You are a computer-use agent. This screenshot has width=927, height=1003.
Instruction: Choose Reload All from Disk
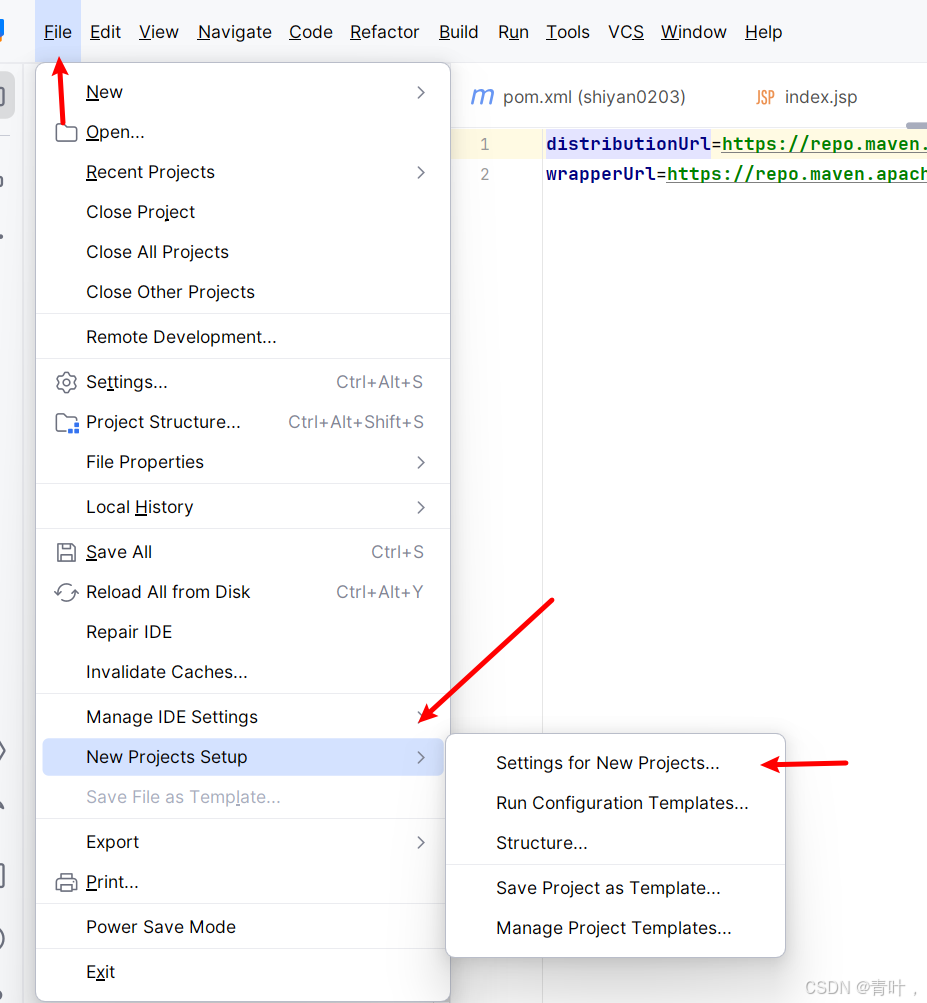pyautogui.click(x=242, y=592)
